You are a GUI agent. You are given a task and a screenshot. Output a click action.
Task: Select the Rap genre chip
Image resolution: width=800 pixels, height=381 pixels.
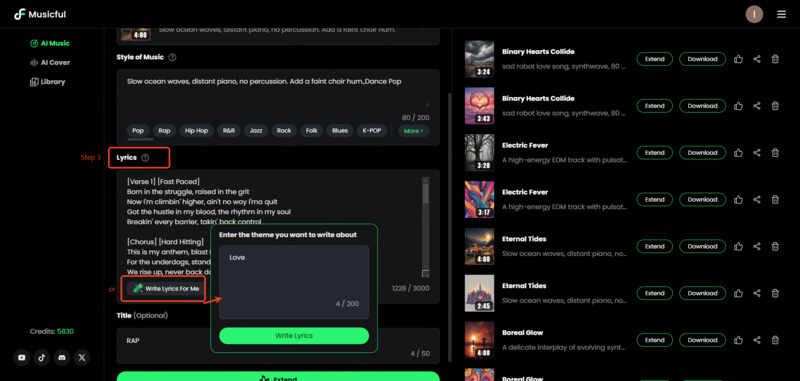[164, 131]
